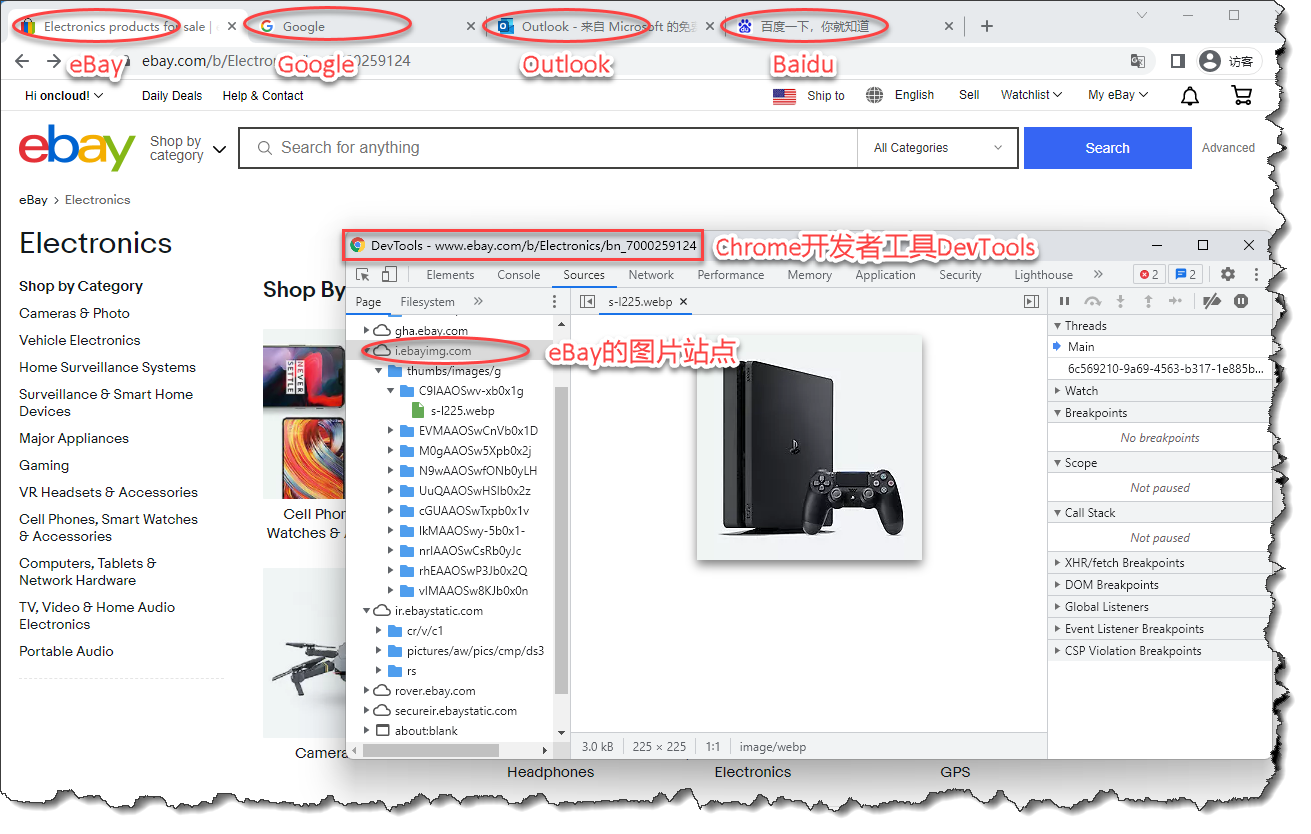Click the pause script execution icon
This screenshot has width=1311, height=834.
[x=1064, y=302]
